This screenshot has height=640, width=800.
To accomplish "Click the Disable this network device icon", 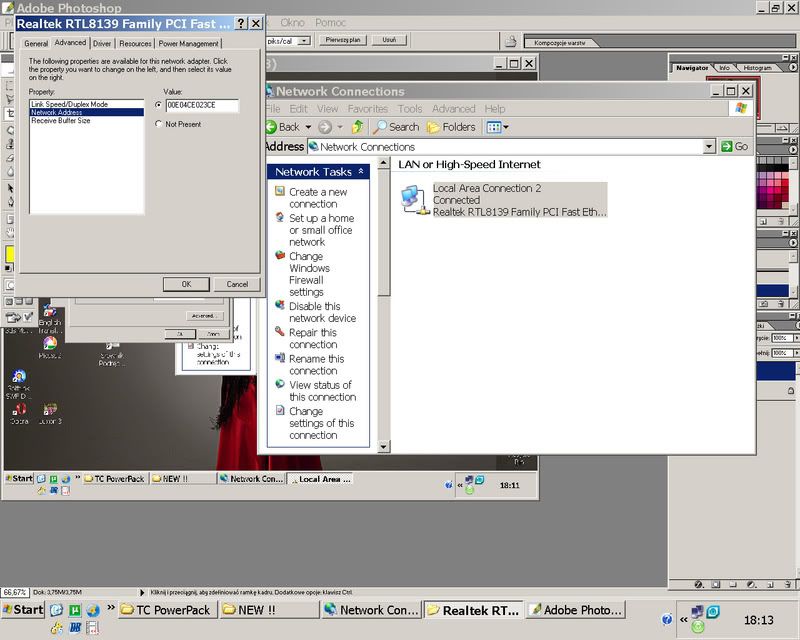I will (280, 305).
